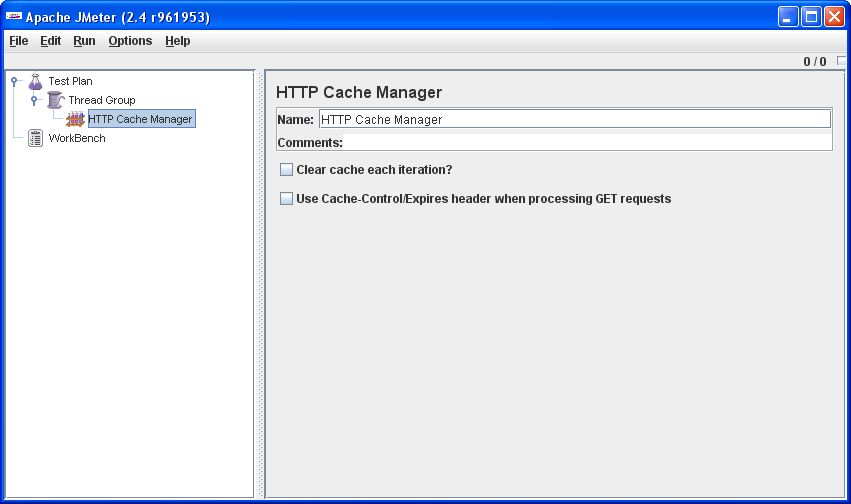Click into the Name text field

[x=573, y=119]
